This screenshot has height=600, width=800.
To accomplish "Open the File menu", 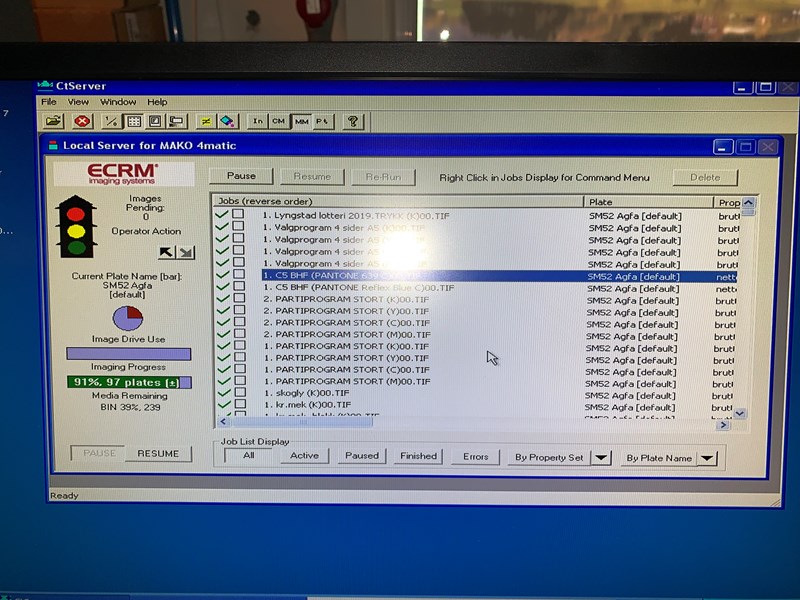I will (x=49, y=102).
